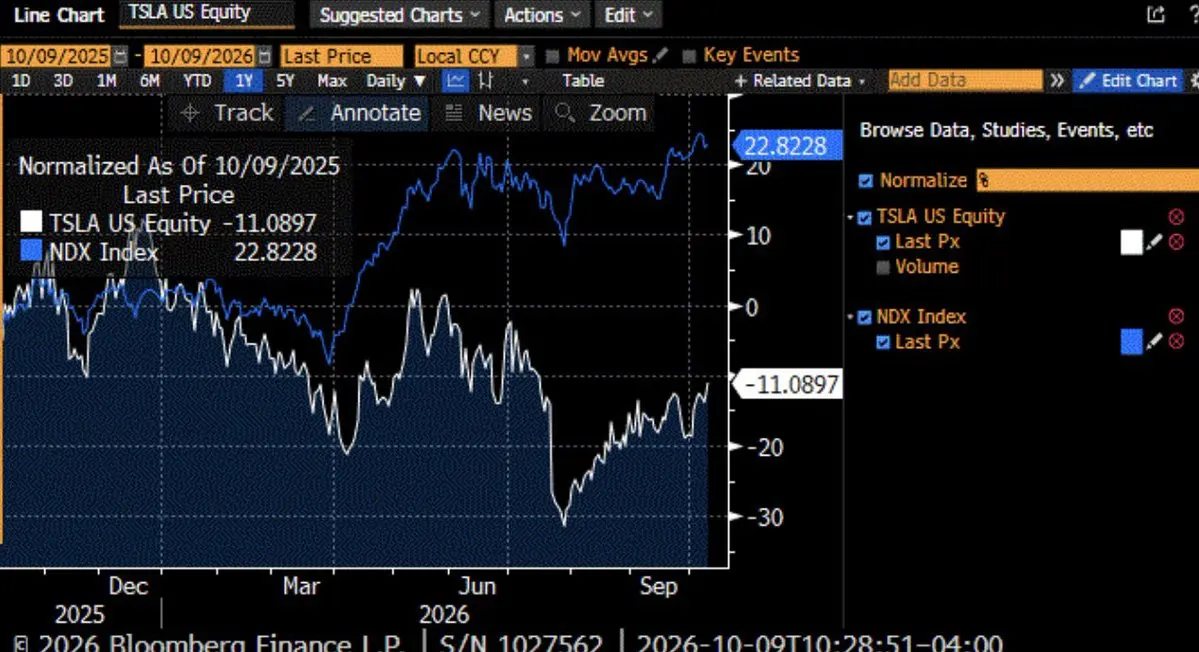Delete NDX Last Px series via red X
This screenshot has width=1199, height=652.
click(1176, 341)
